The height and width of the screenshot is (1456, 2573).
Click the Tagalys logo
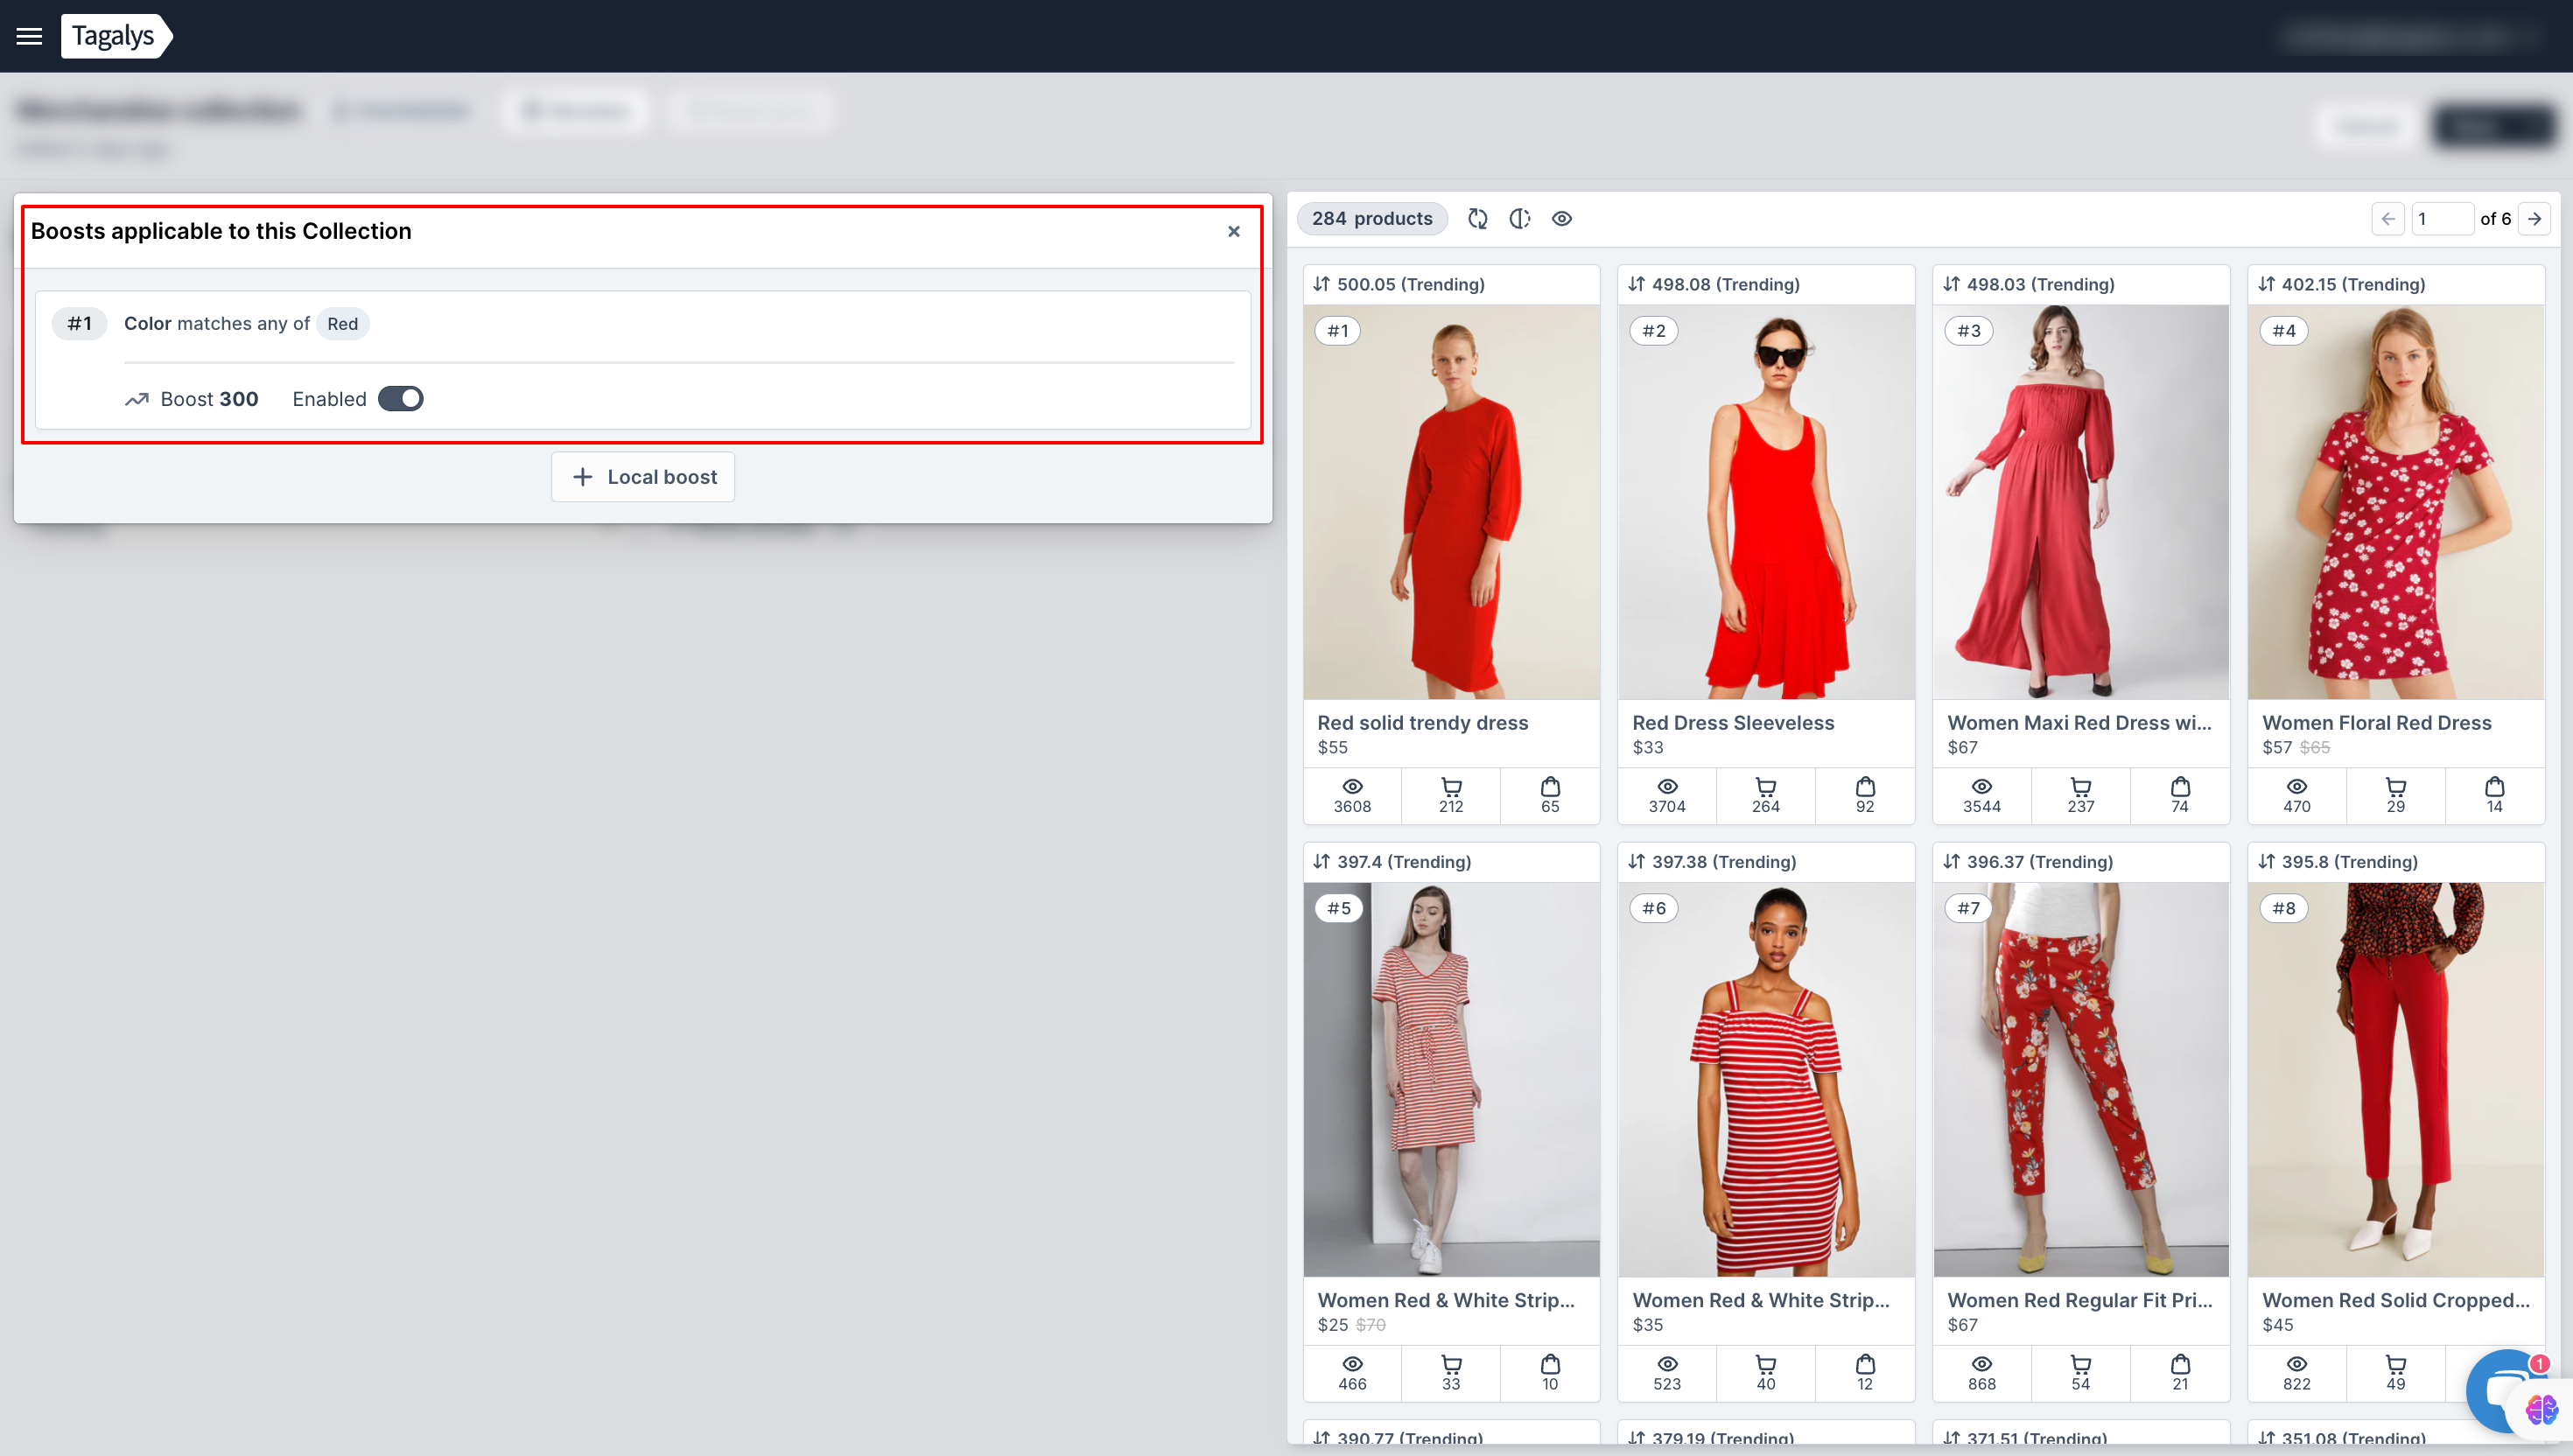tap(116, 36)
